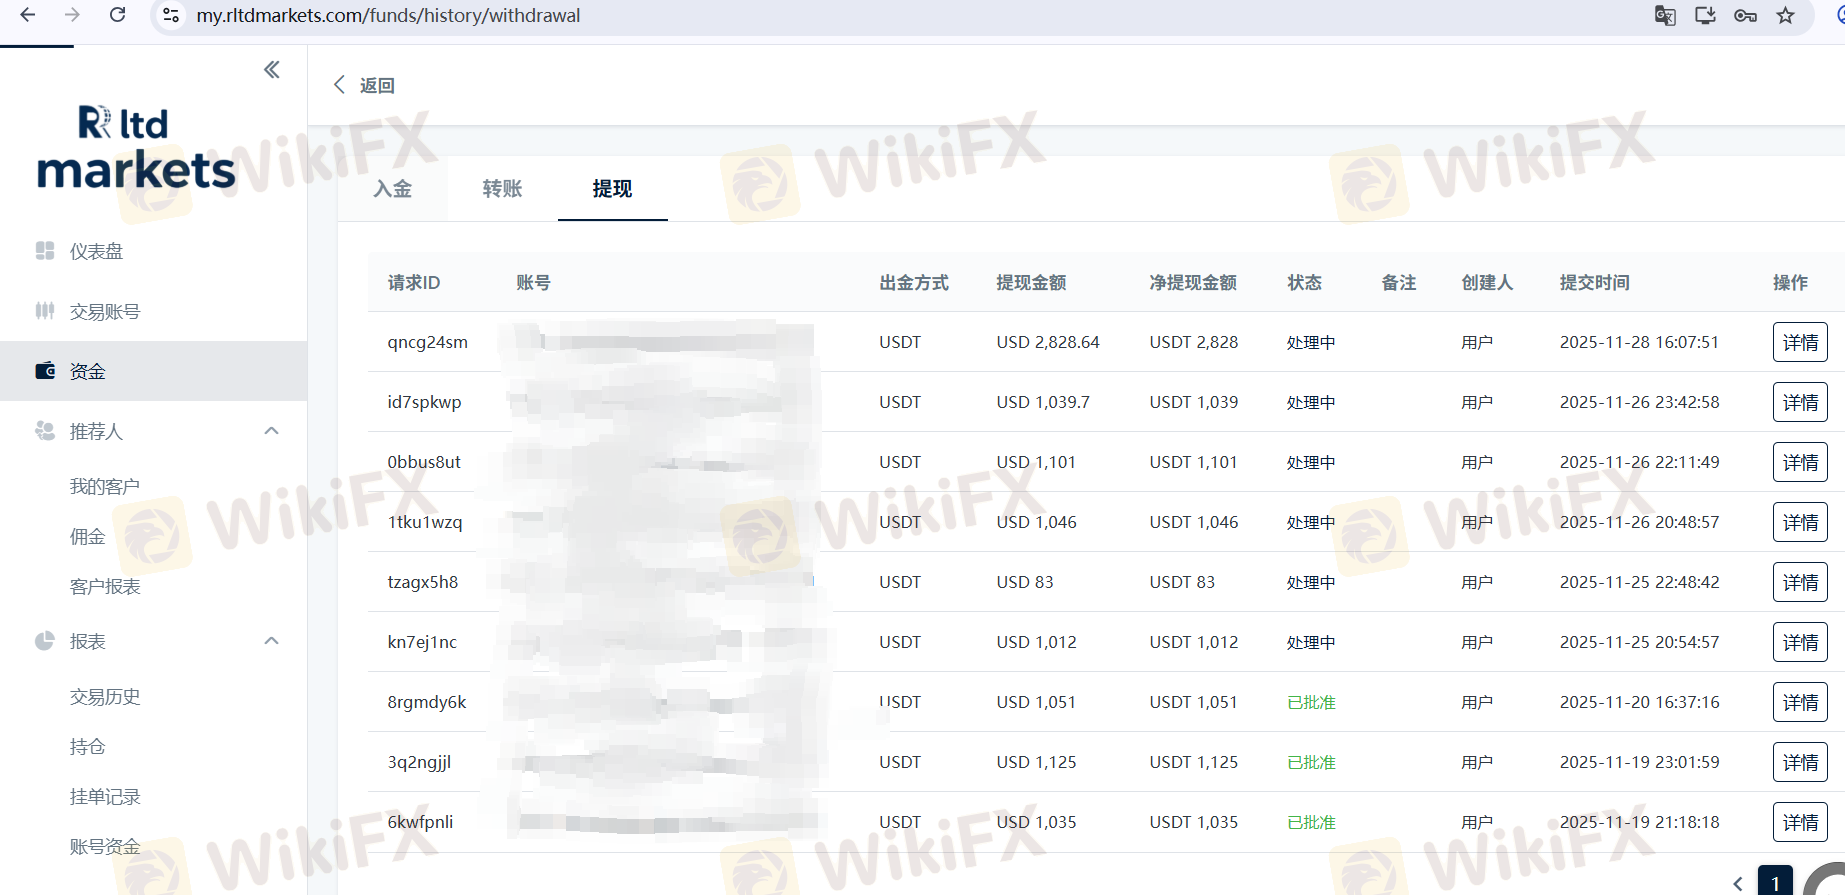Bookmark this page with the star
This screenshot has height=895, width=1845.
click(x=1785, y=15)
